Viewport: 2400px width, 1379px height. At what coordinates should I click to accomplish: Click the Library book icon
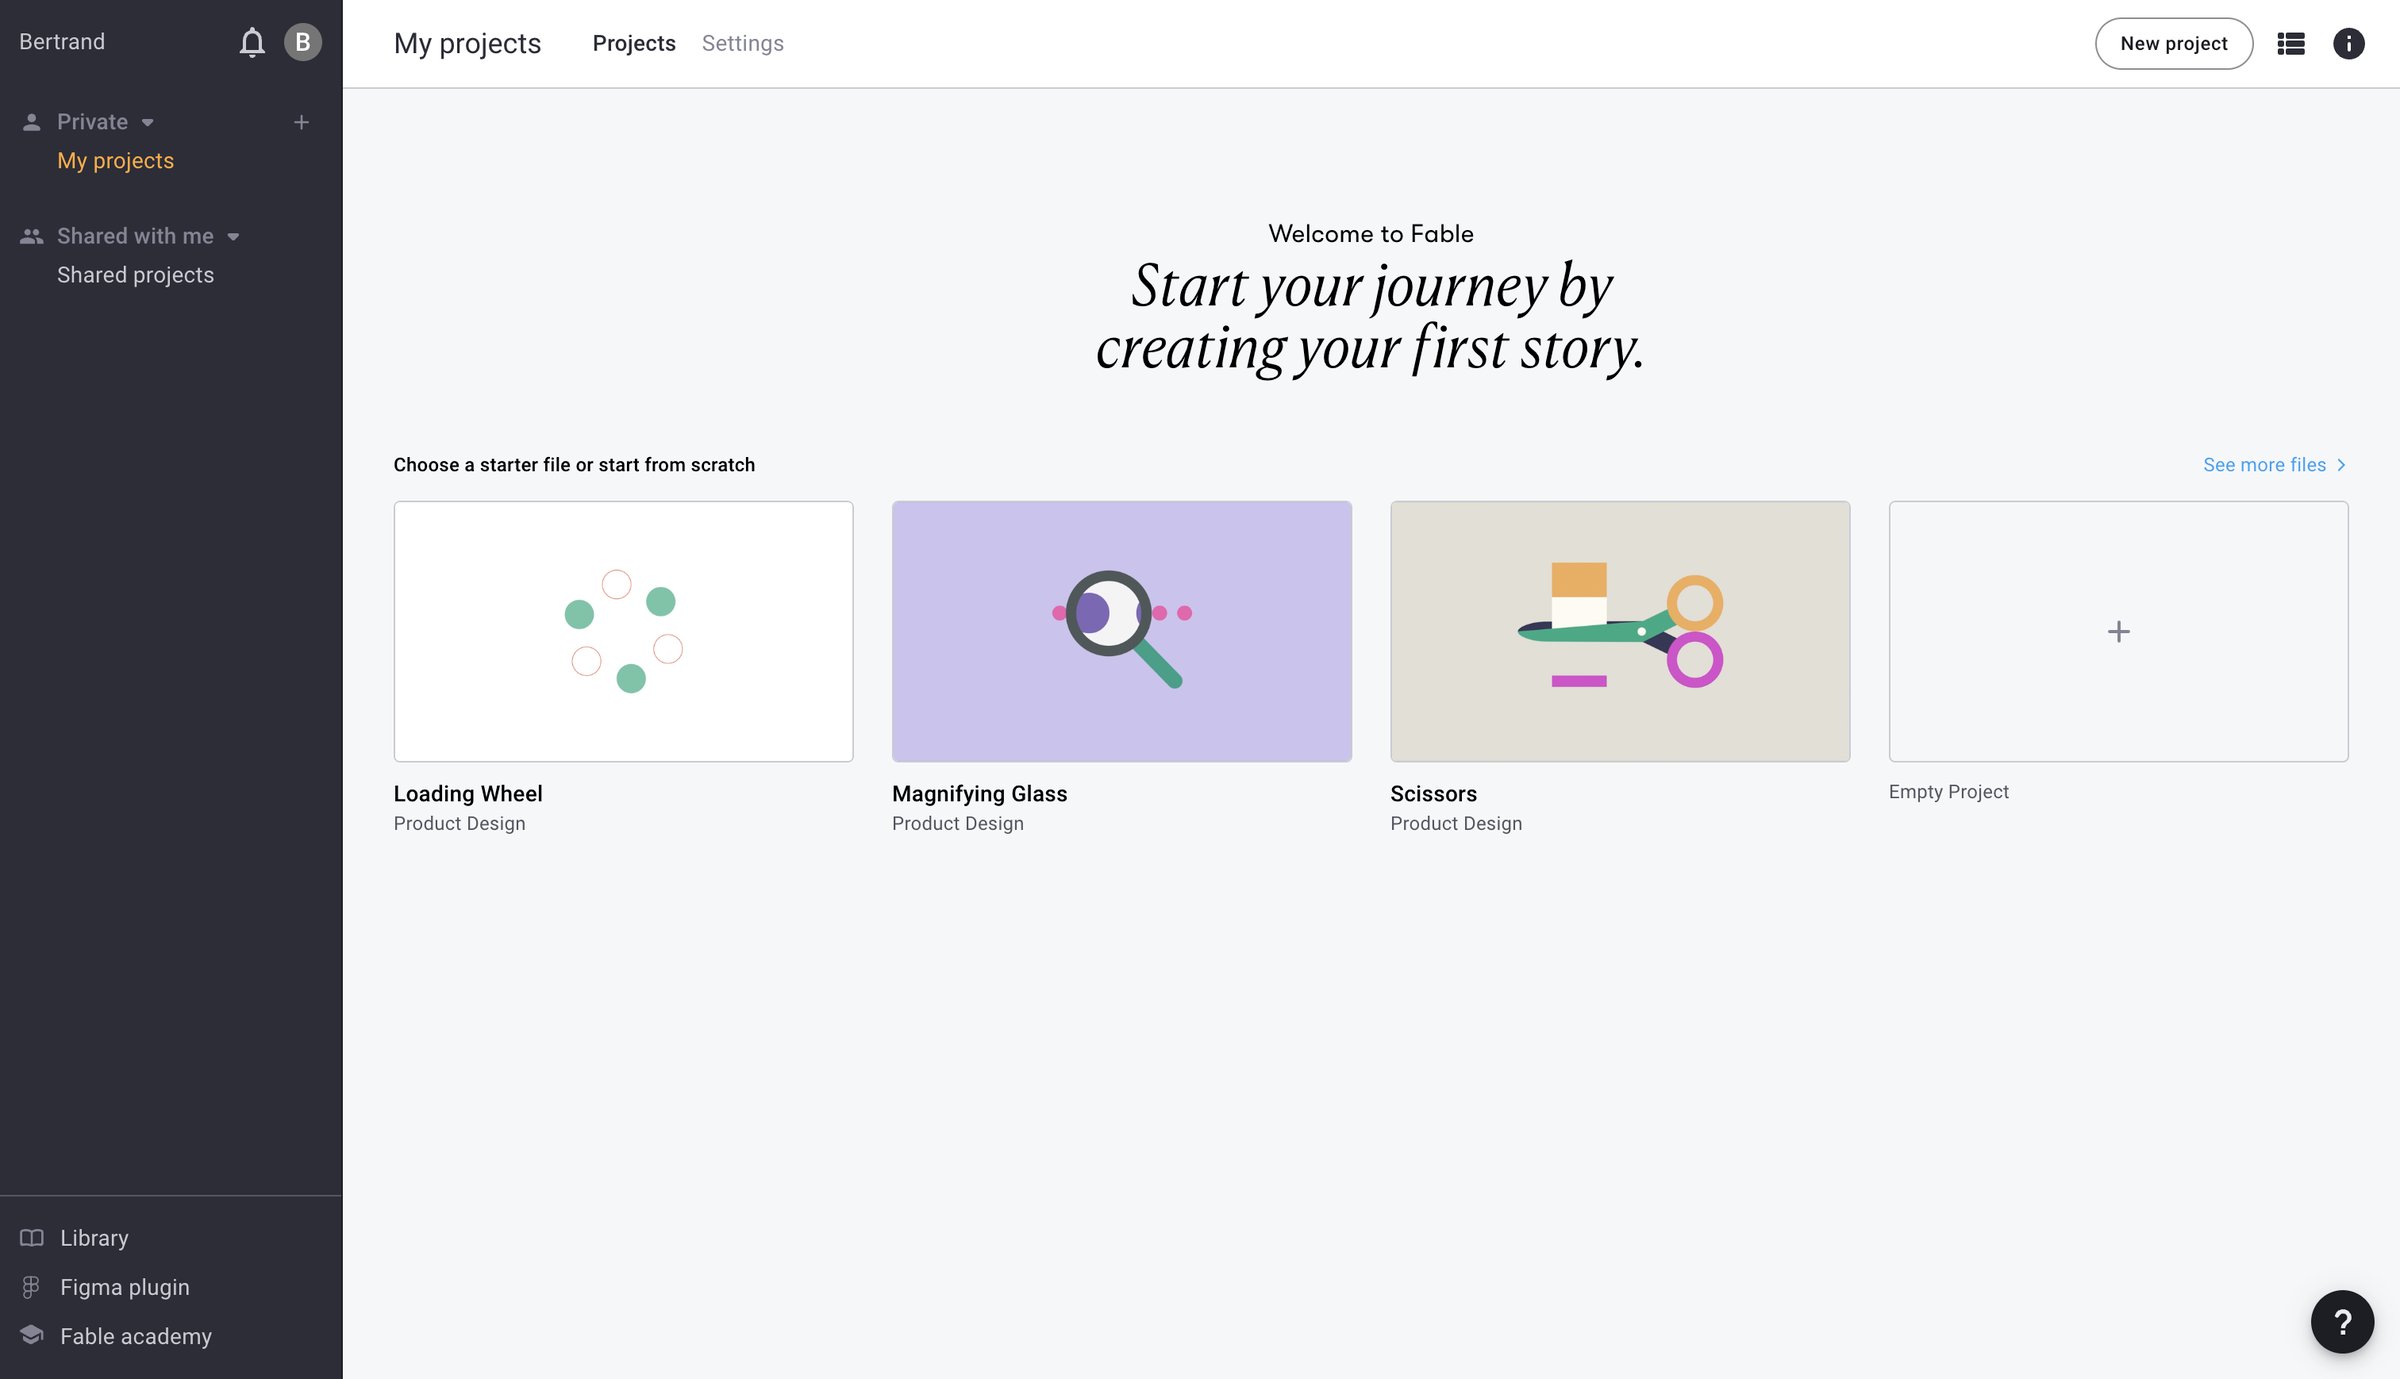pos(31,1238)
